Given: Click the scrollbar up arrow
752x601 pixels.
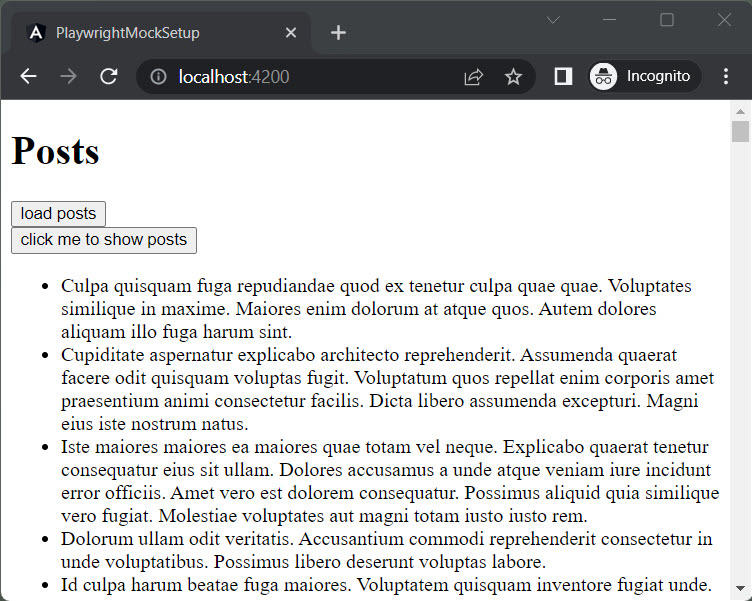Looking at the screenshot, I should coord(740,111).
